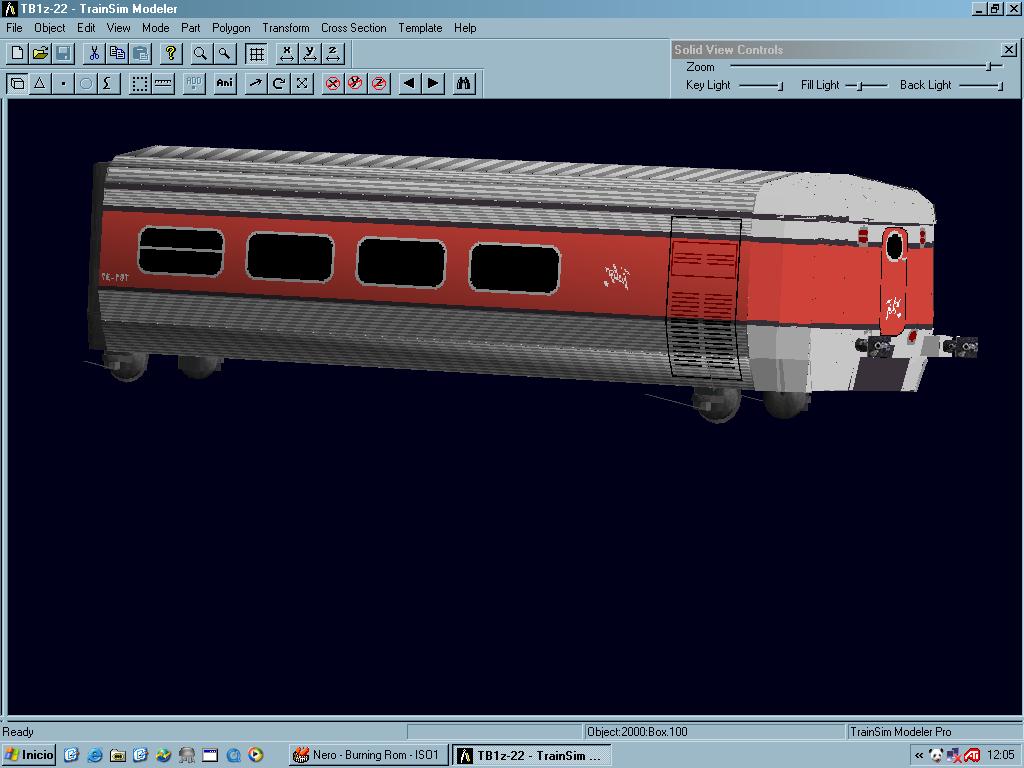
Task: Select the magnifier zoom tool icon
Action: 201,53
